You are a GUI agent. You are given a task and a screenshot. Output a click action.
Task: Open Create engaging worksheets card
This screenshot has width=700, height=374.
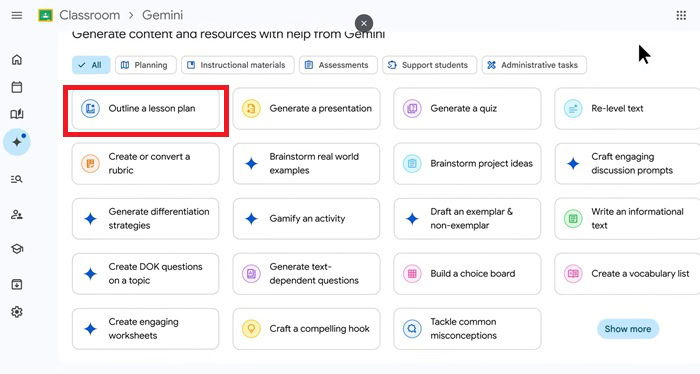[146, 329]
